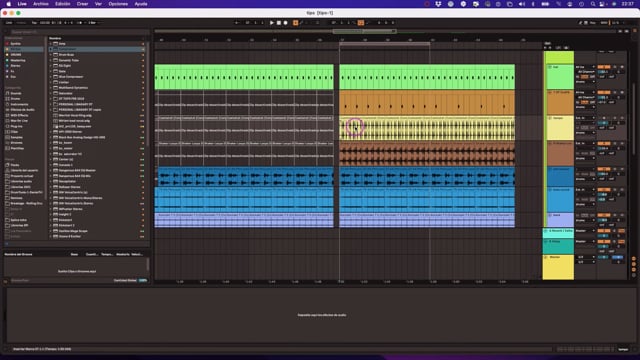Click the transport Stop button

pos(279,23)
